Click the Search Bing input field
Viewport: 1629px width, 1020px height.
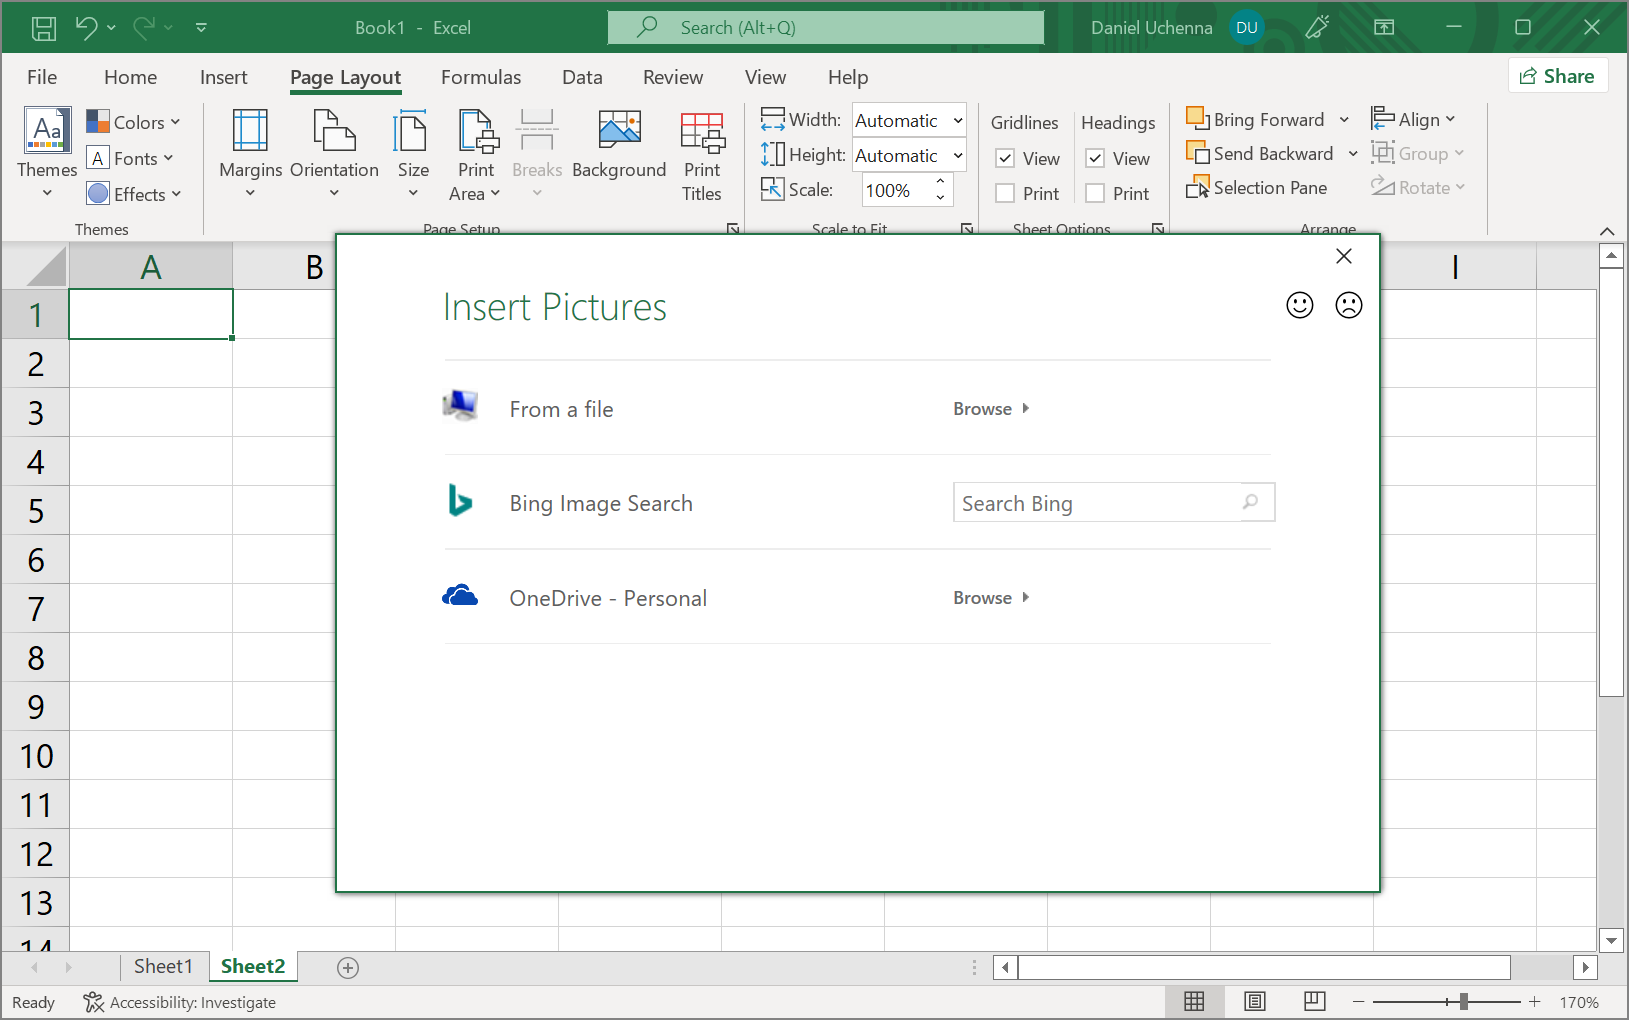tap(1097, 503)
